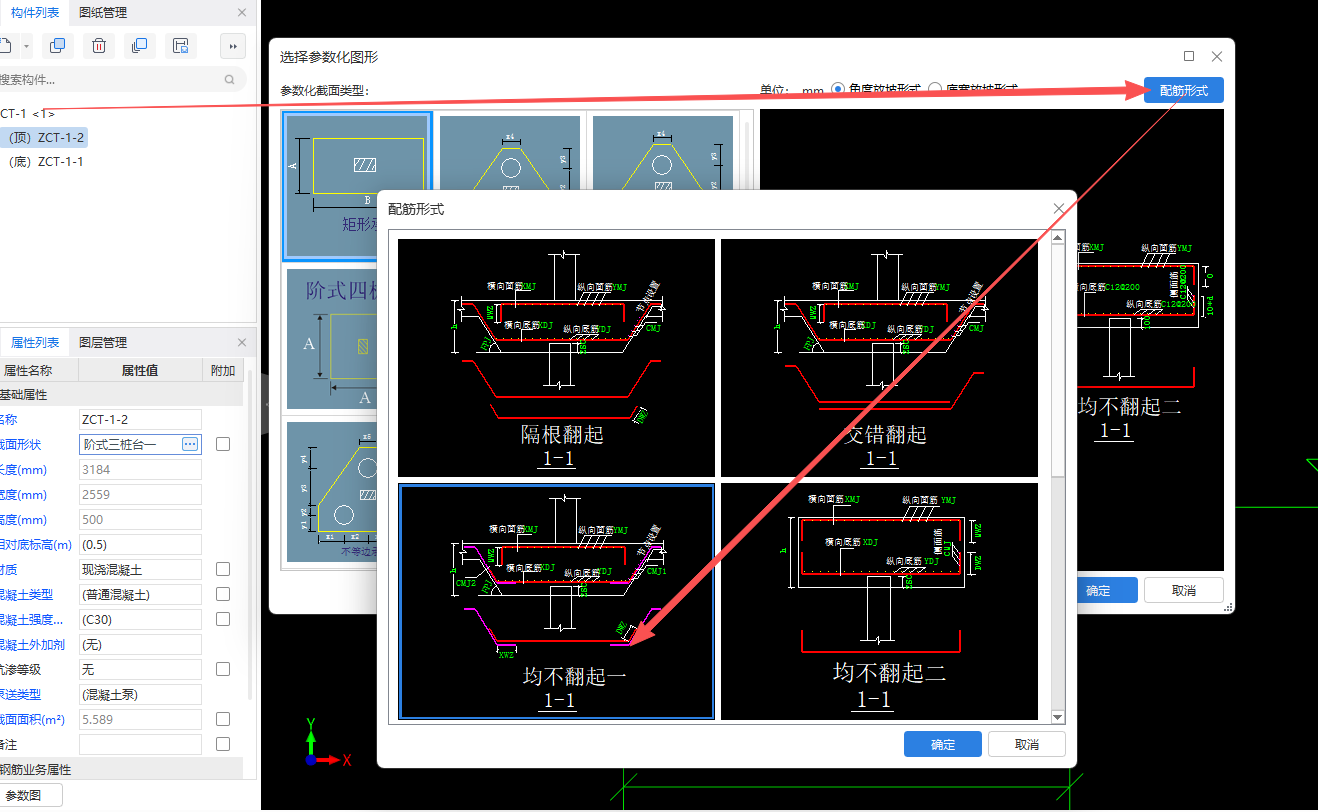This screenshot has height=812, width=1318.
Task: Confirm 配筋形式 dialog with 确定
Action: [x=943, y=744]
